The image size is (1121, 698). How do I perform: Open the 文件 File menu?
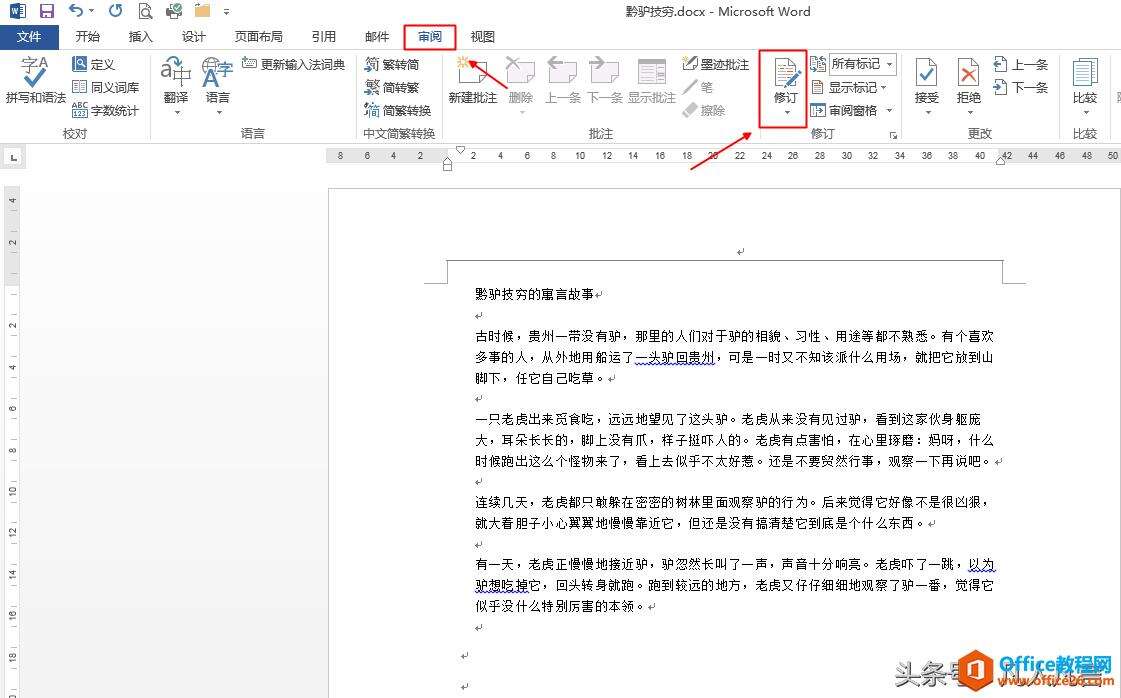tap(30, 36)
